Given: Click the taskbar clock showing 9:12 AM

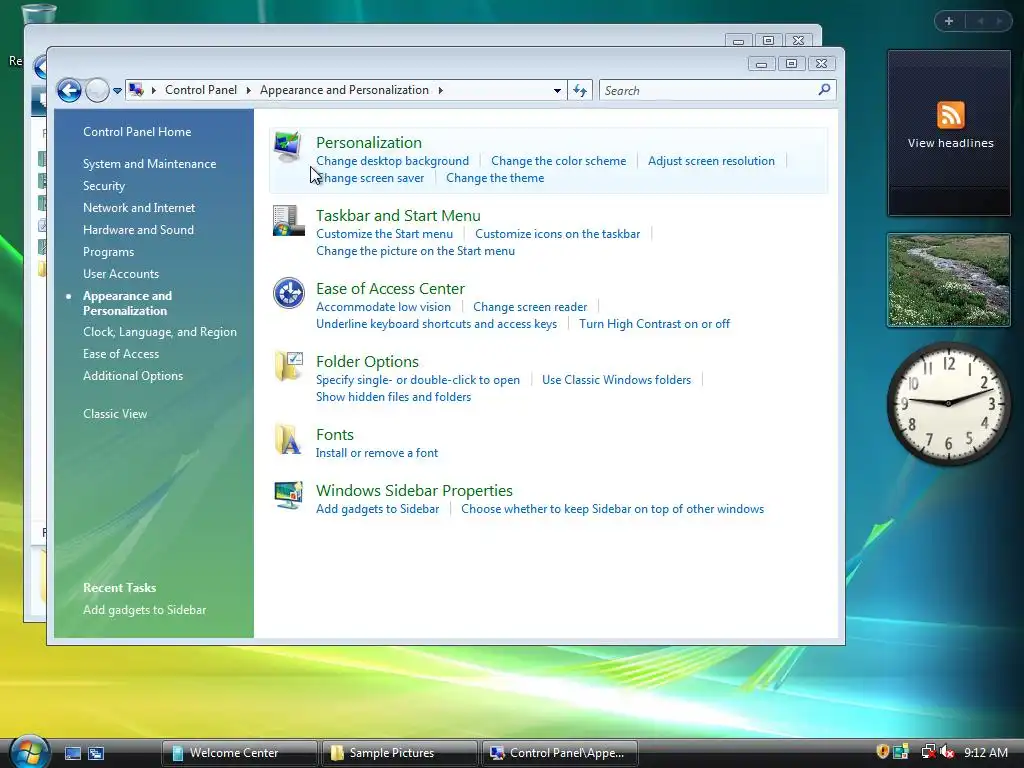Looking at the screenshot, I should [986, 752].
